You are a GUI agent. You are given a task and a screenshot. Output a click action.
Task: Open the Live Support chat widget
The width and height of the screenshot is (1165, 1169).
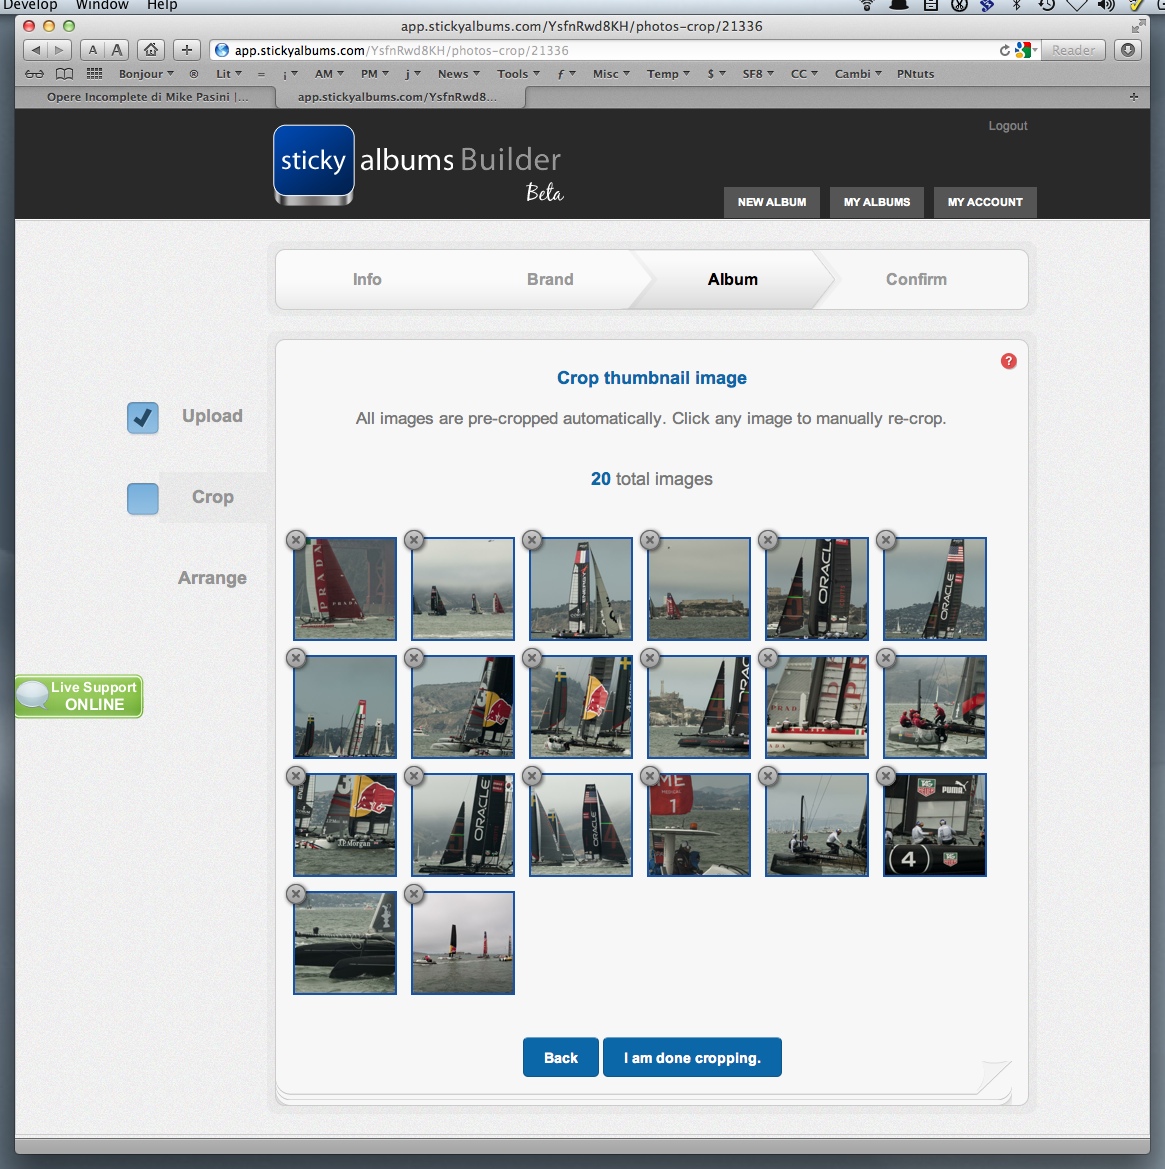[79, 696]
